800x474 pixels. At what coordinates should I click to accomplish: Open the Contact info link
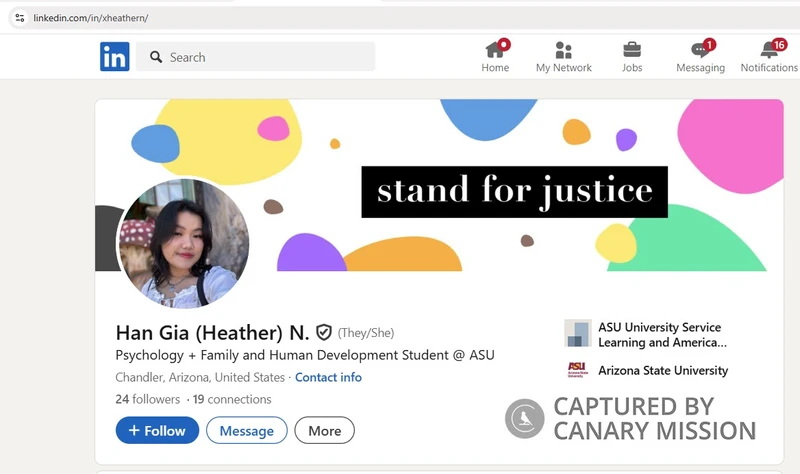(328, 377)
